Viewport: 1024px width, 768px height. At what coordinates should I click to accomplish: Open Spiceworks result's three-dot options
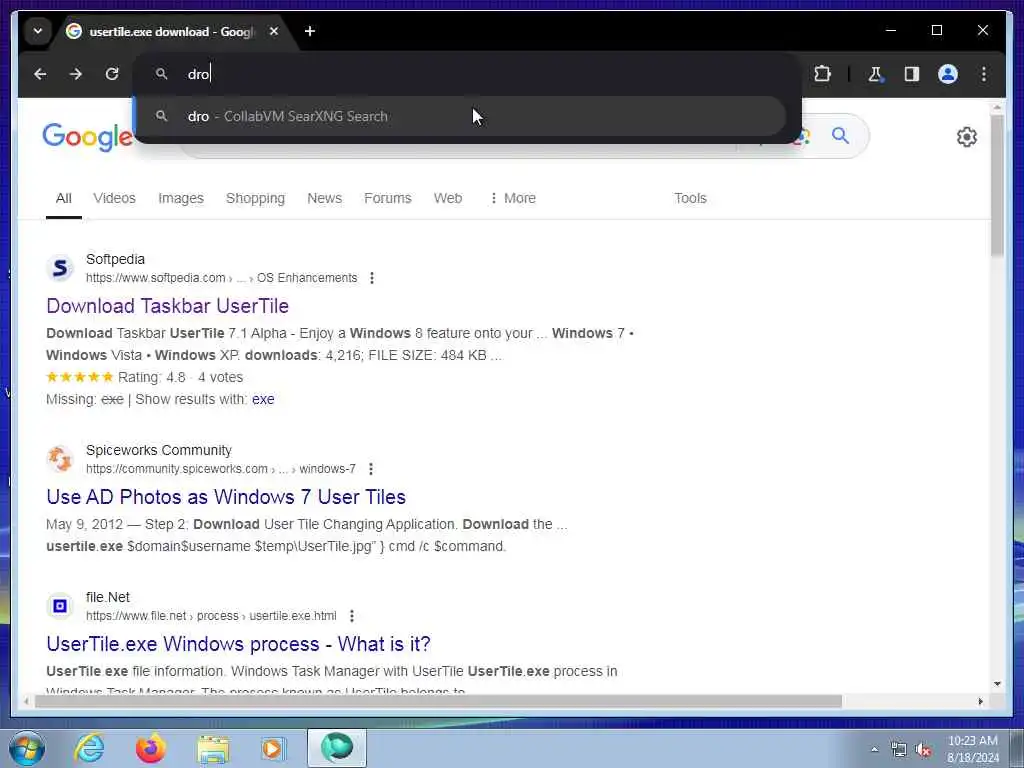[371, 469]
